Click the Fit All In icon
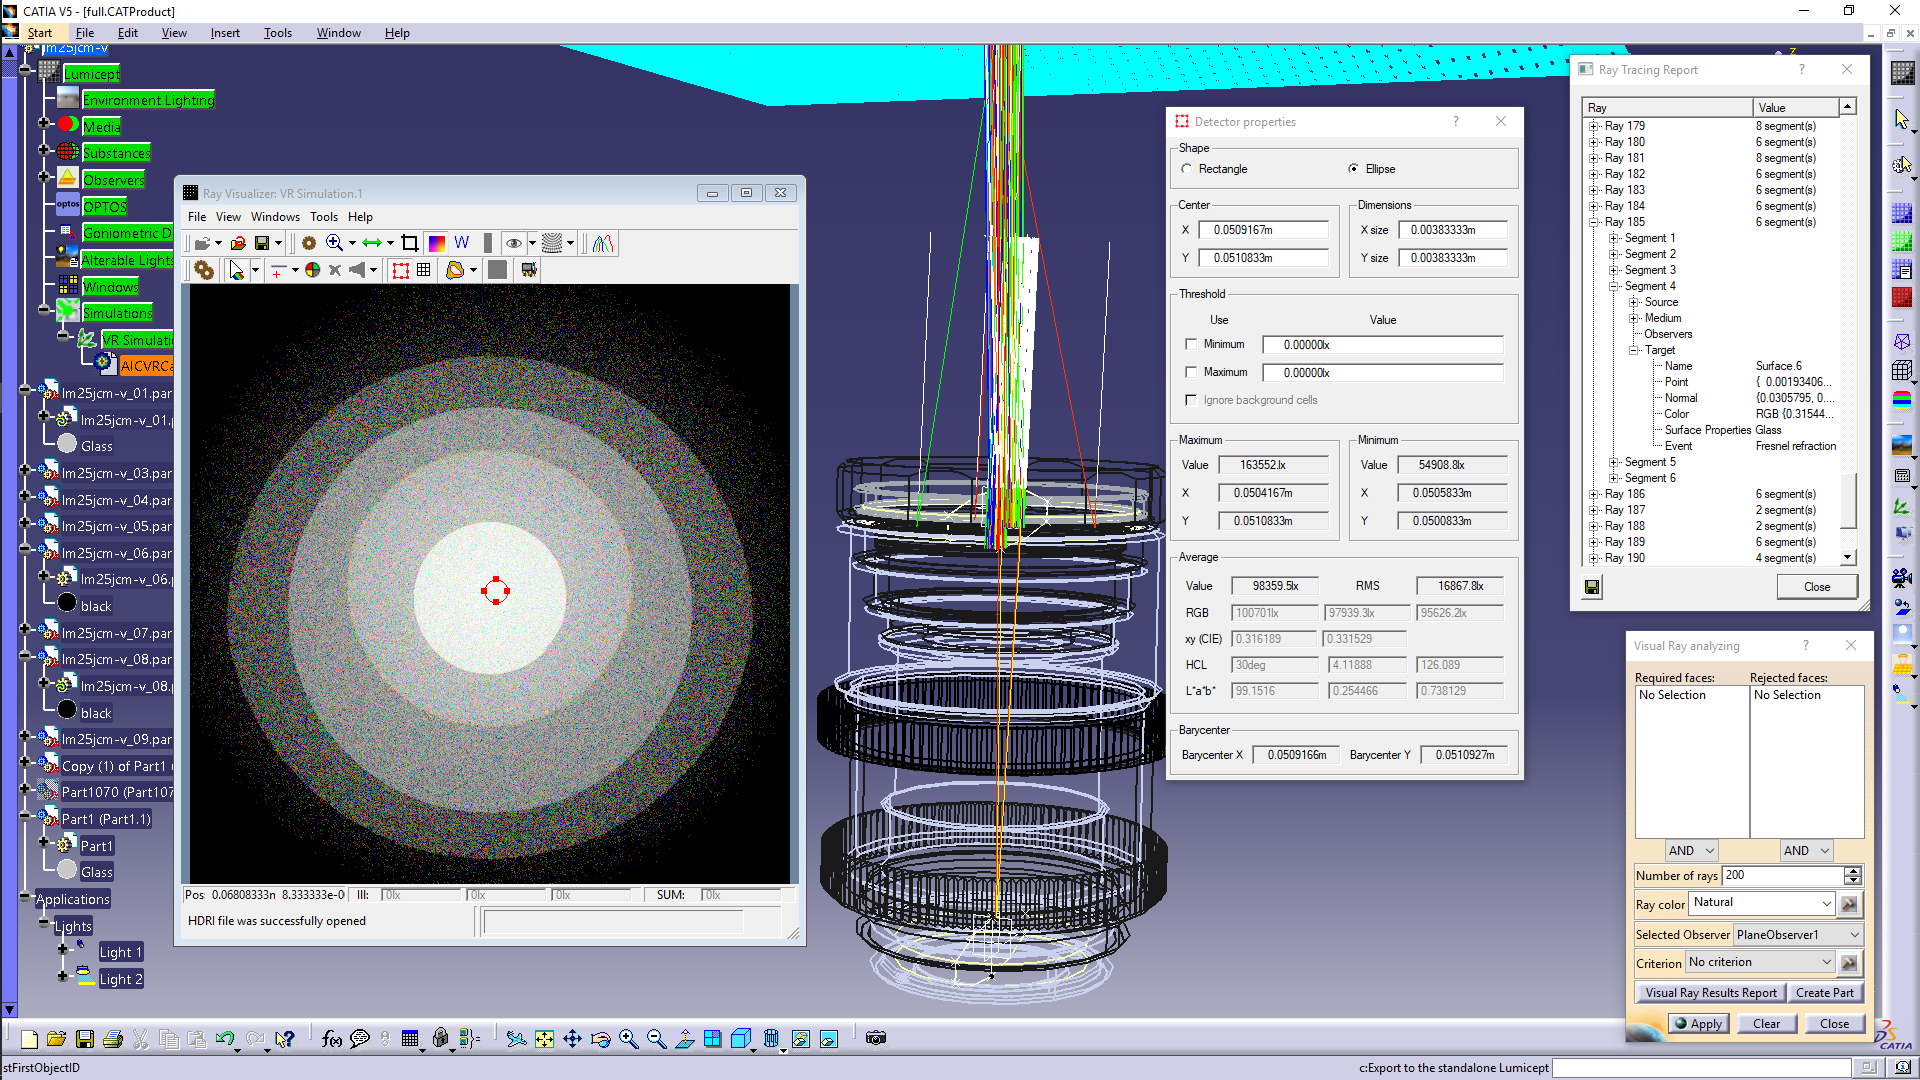This screenshot has width=1920, height=1080. (544, 1039)
